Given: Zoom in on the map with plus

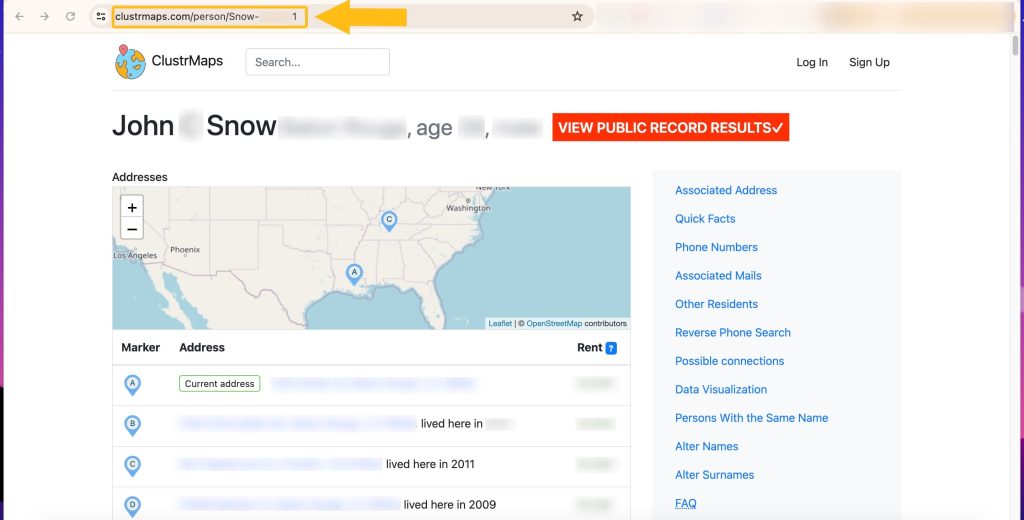Looking at the screenshot, I should [132, 207].
